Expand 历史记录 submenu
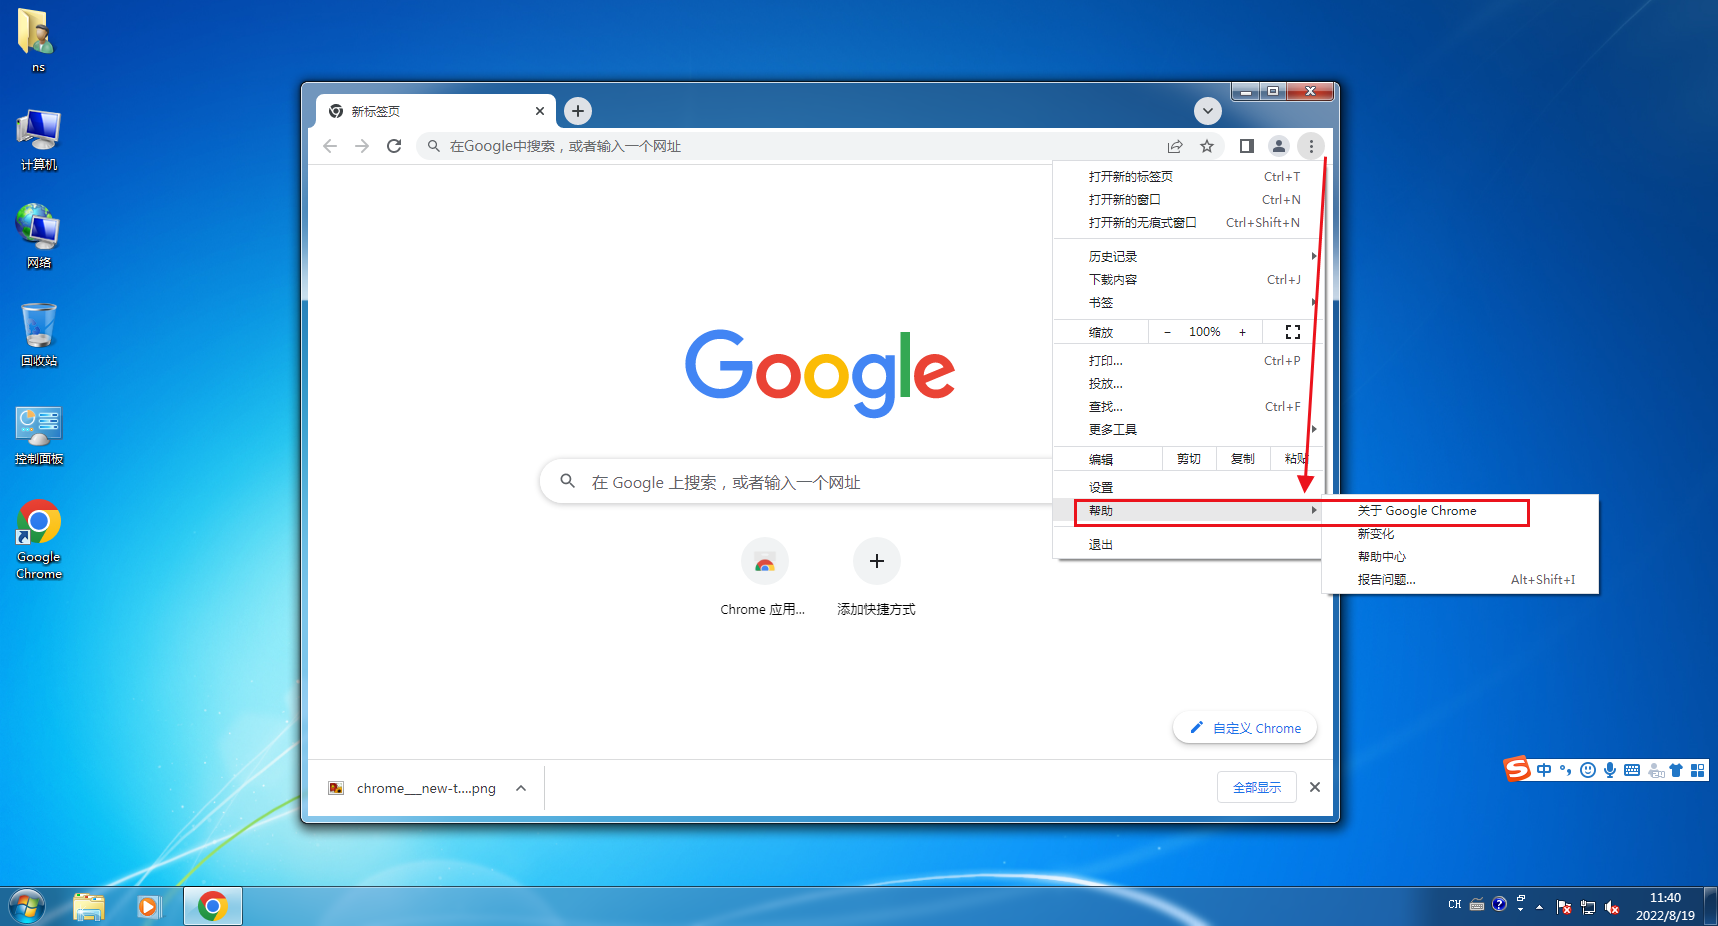 point(1188,257)
